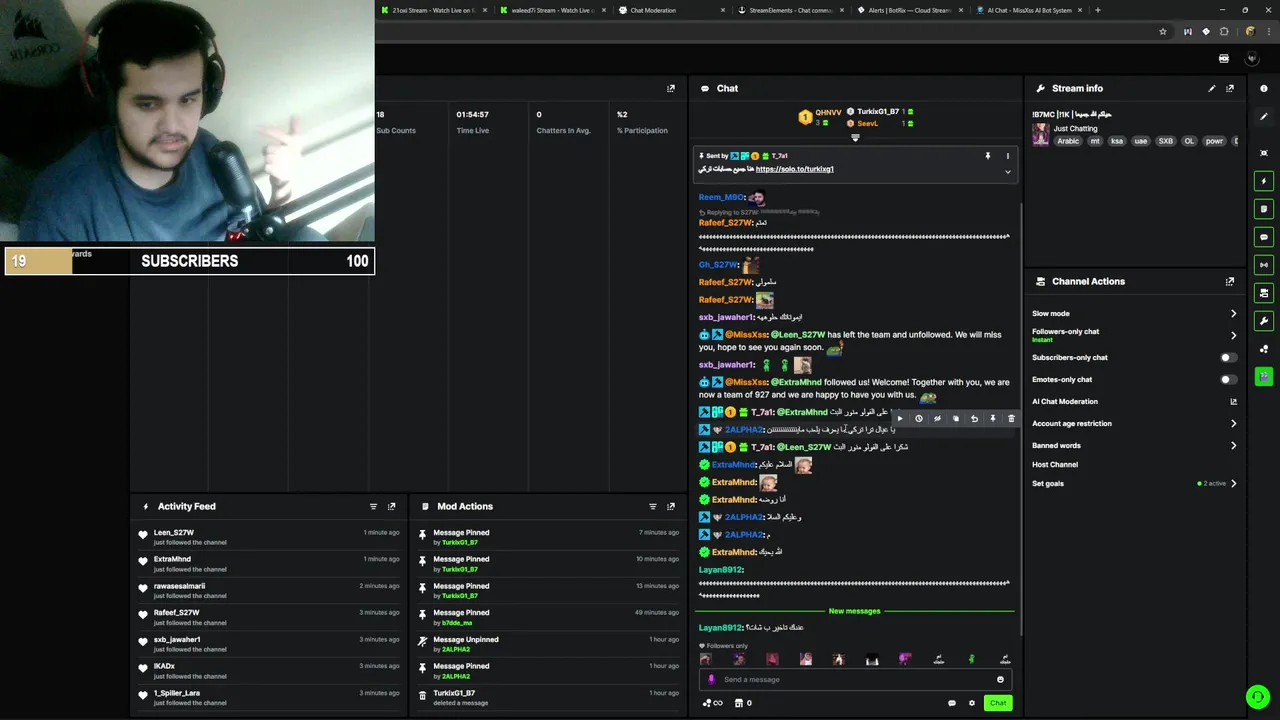Reply to the hovered chat message
Screen dimensions: 1280x720
pyautogui.click(x=974, y=419)
